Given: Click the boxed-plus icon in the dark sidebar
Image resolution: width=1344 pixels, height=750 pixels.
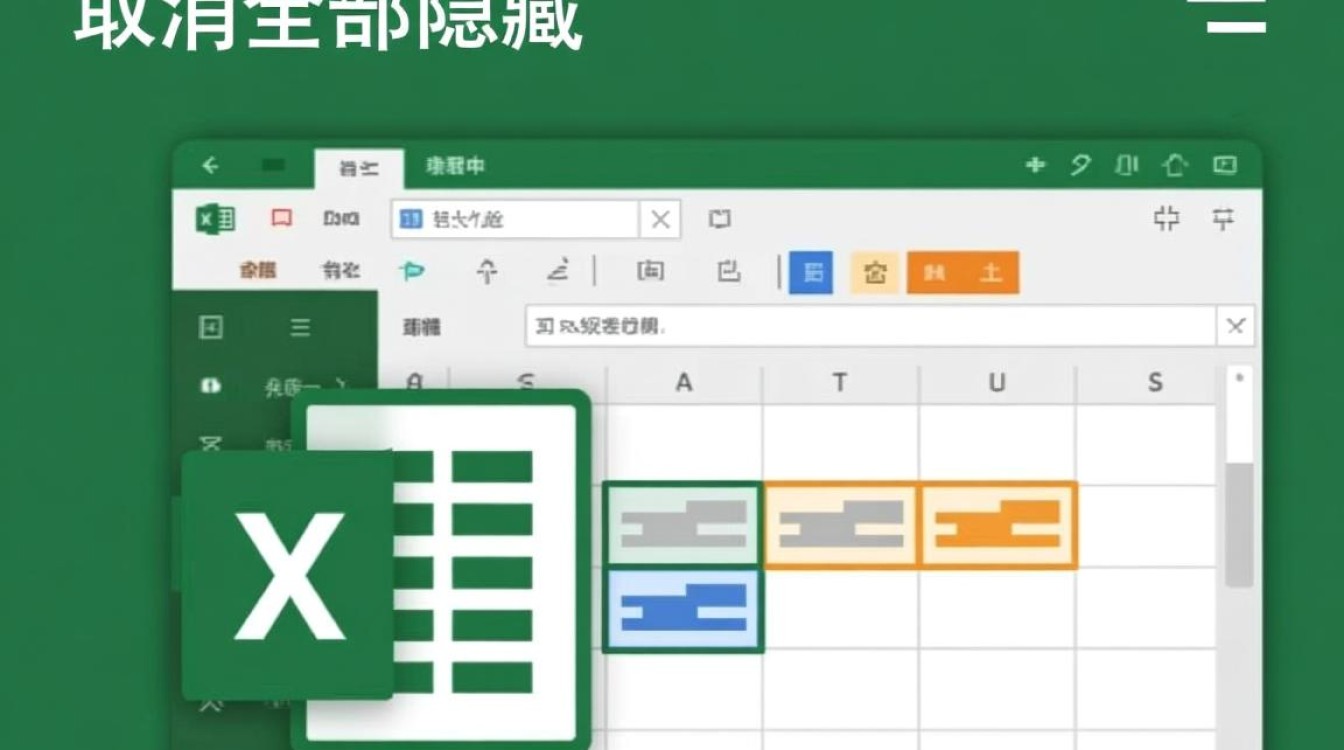Looking at the screenshot, I should click(210, 327).
